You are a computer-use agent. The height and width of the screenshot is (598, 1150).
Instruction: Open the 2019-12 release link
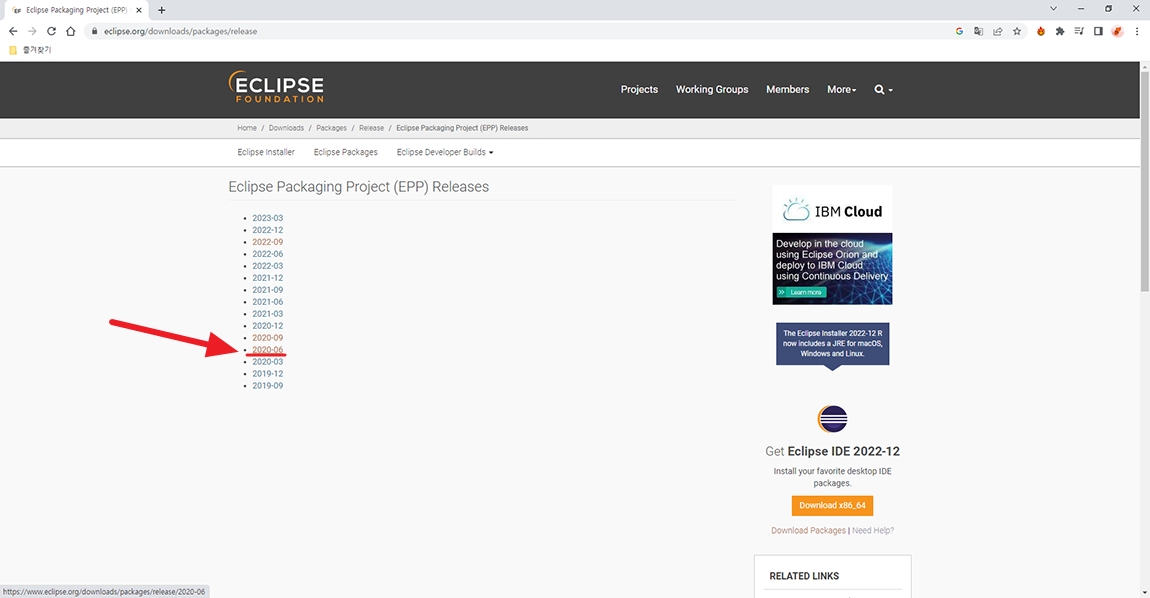268,373
